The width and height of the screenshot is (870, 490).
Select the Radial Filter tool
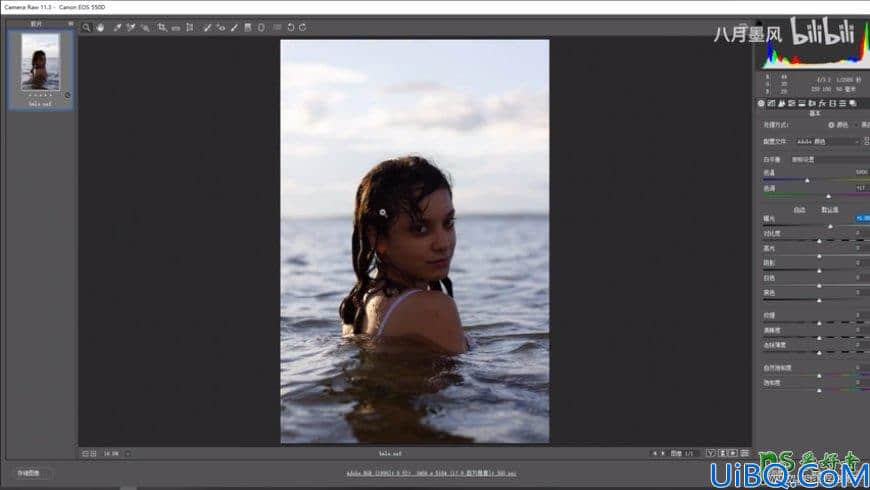(261, 27)
